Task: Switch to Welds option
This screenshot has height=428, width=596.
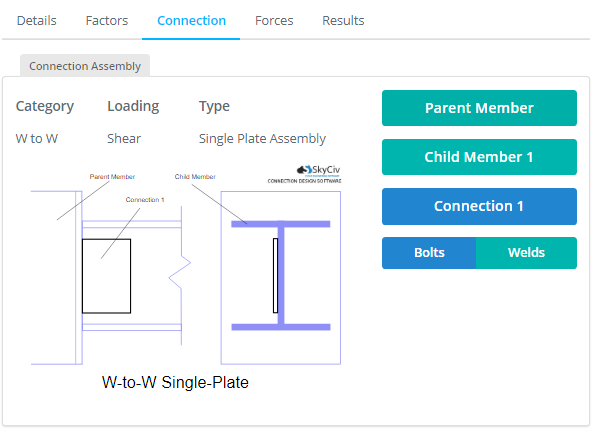Action: [x=526, y=253]
